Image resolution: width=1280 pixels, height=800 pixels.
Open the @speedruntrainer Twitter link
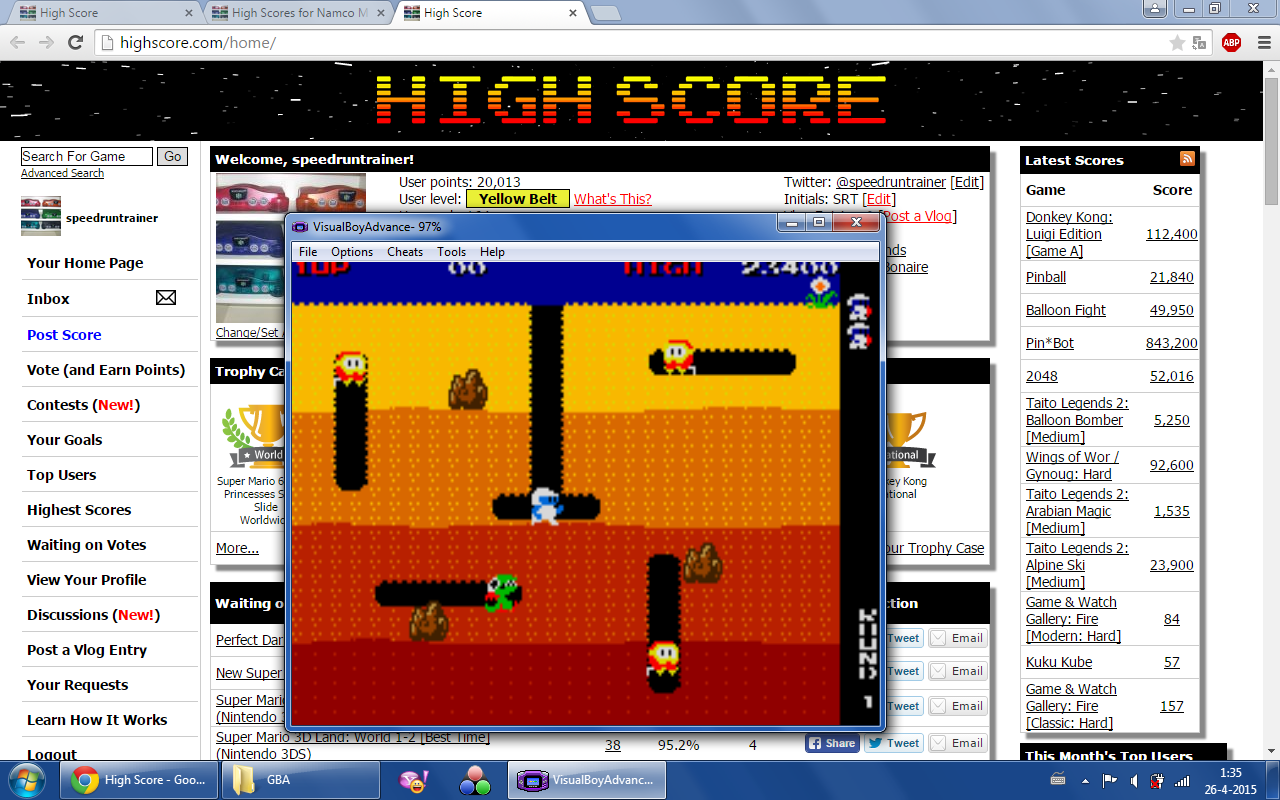891,182
